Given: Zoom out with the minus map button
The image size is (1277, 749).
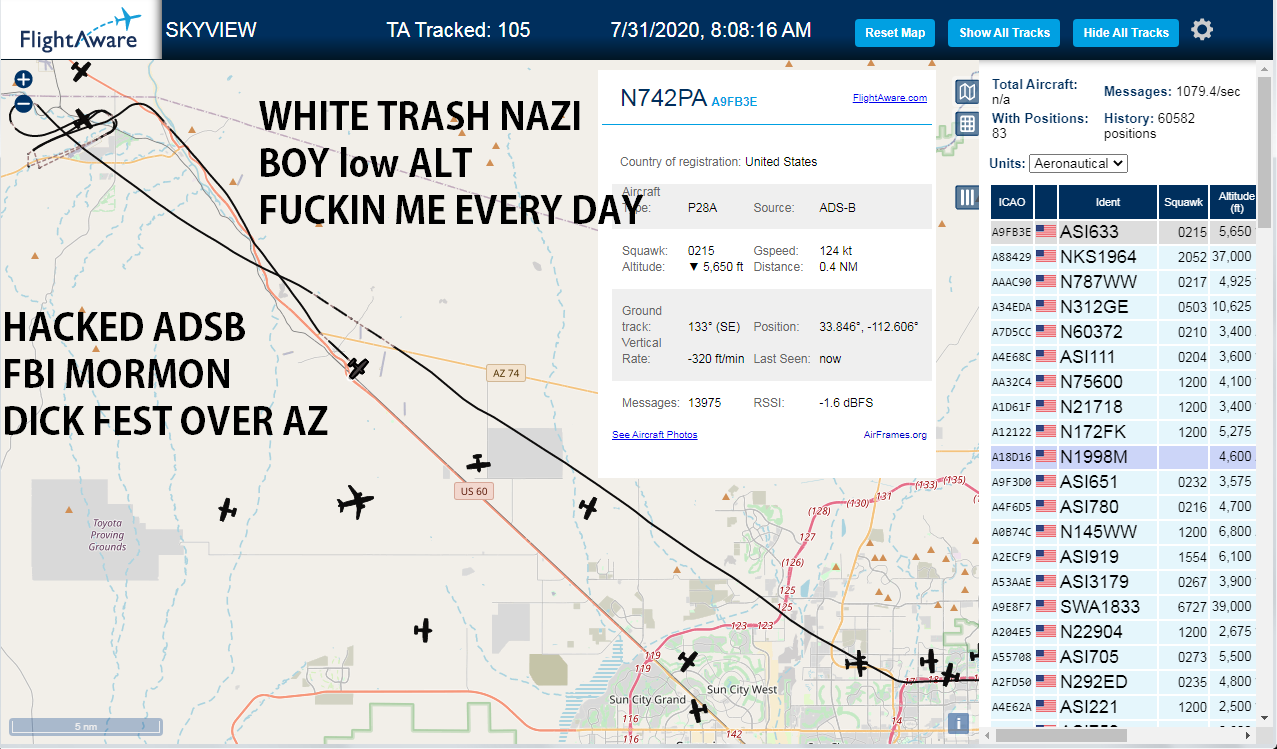Looking at the screenshot, I should pyautogui.click(x=23, y=104).
